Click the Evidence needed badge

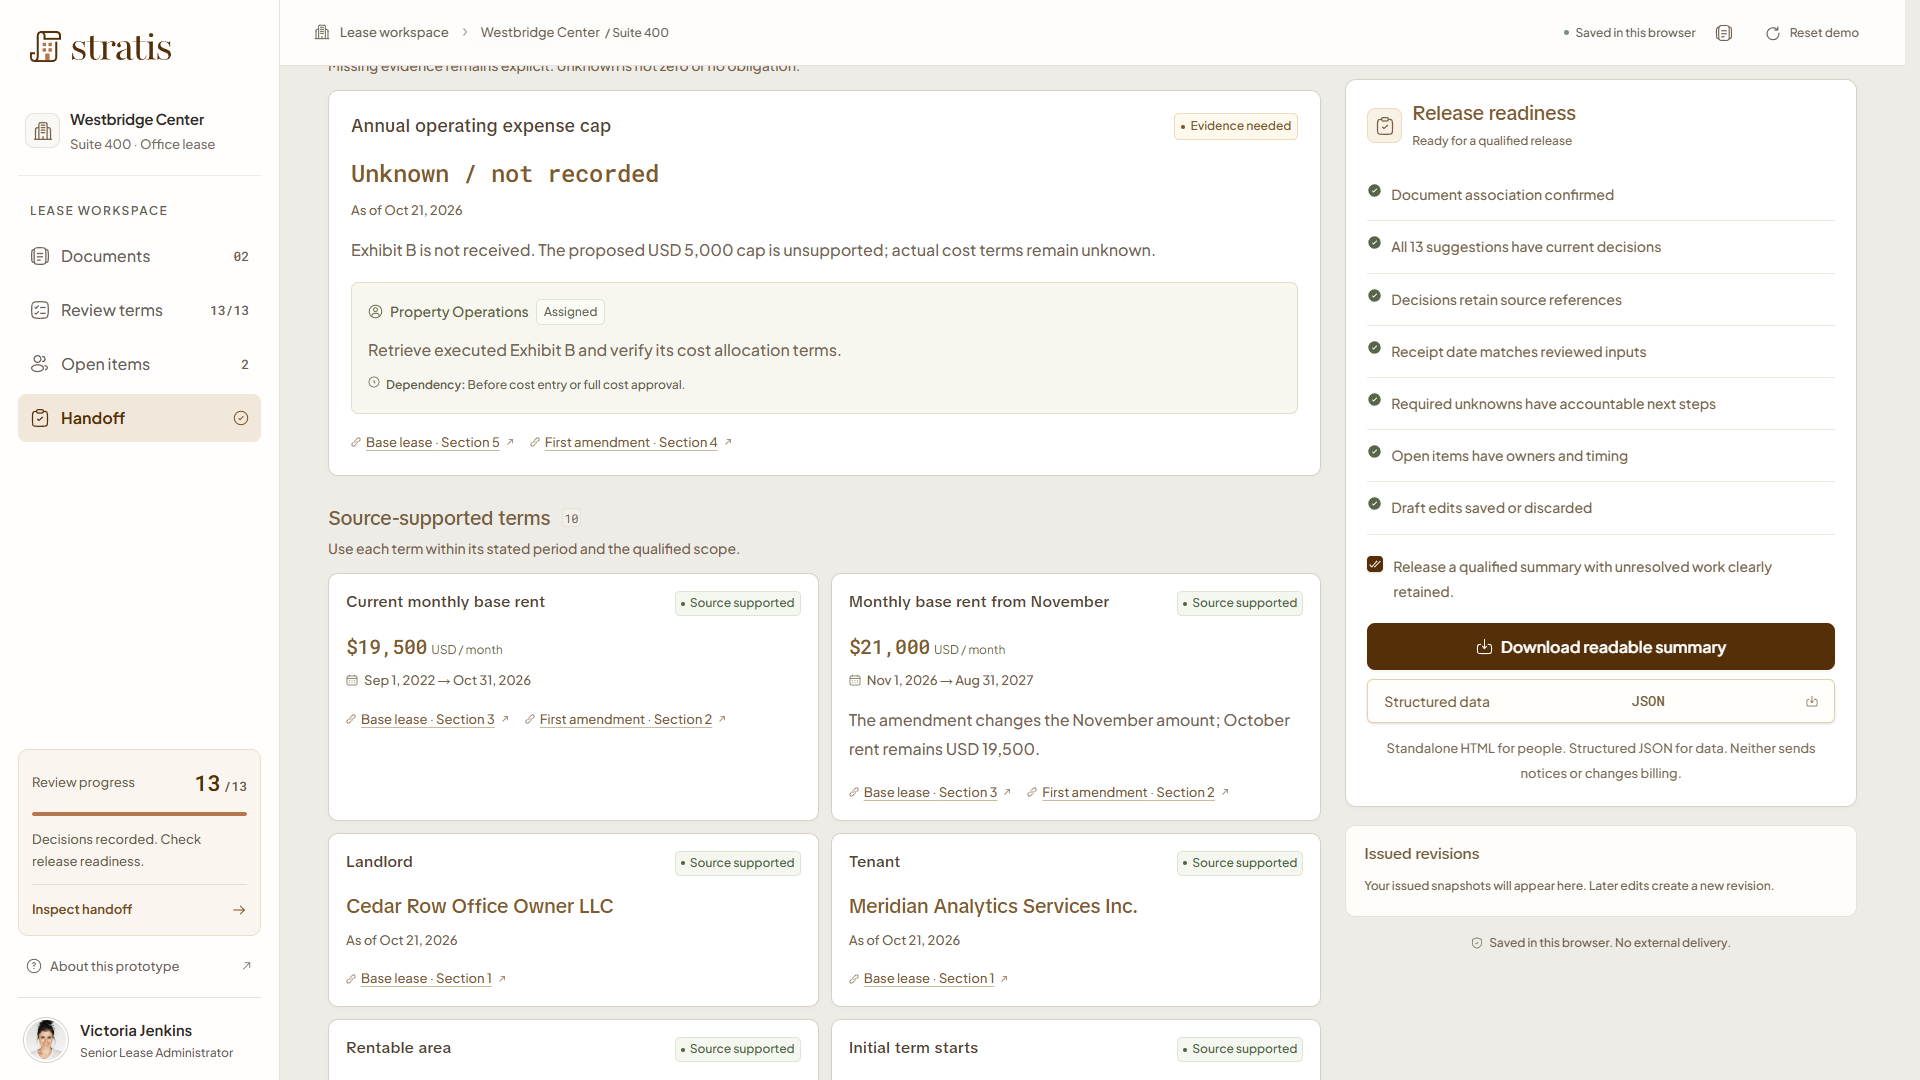(1236, 126)
